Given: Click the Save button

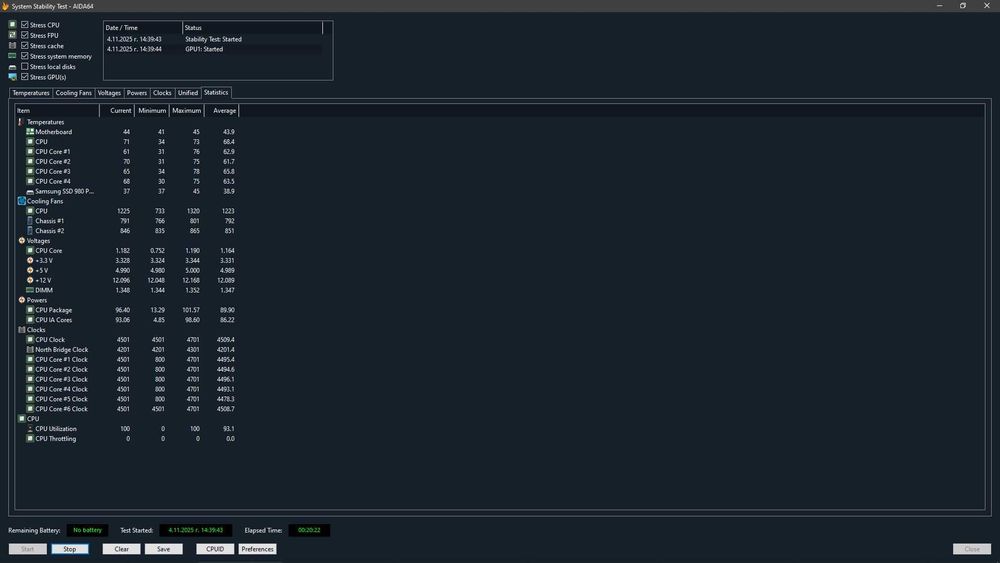Looking at the screenshot, I should (163, 549).
